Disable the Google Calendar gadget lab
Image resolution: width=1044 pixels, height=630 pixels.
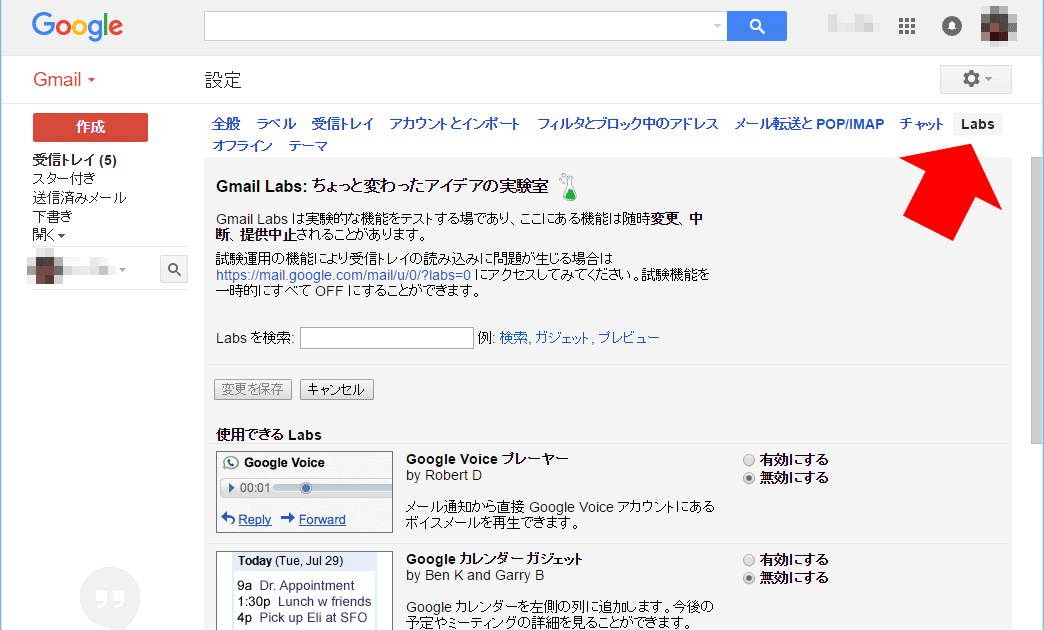click(x=749, y=578)
